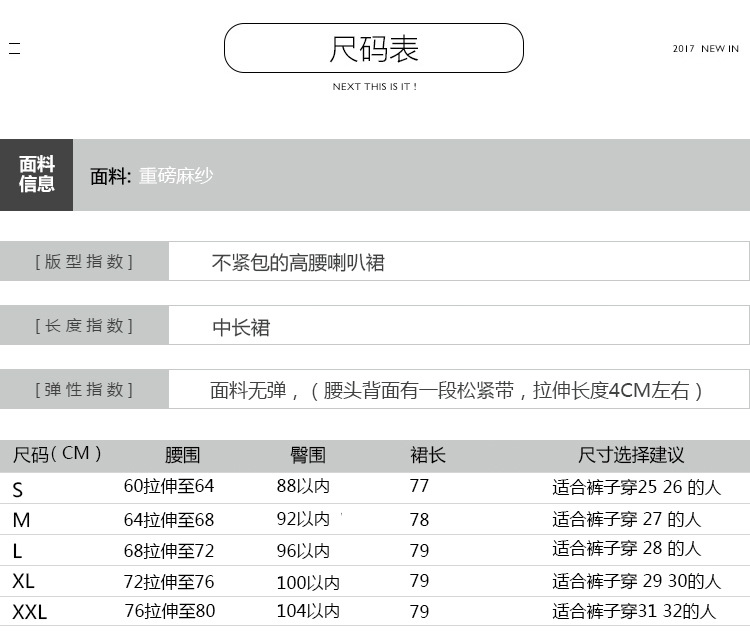The image size is (750, 642).
Task: Select the [弹性指数] label
Action: click(x=84, y=390)
